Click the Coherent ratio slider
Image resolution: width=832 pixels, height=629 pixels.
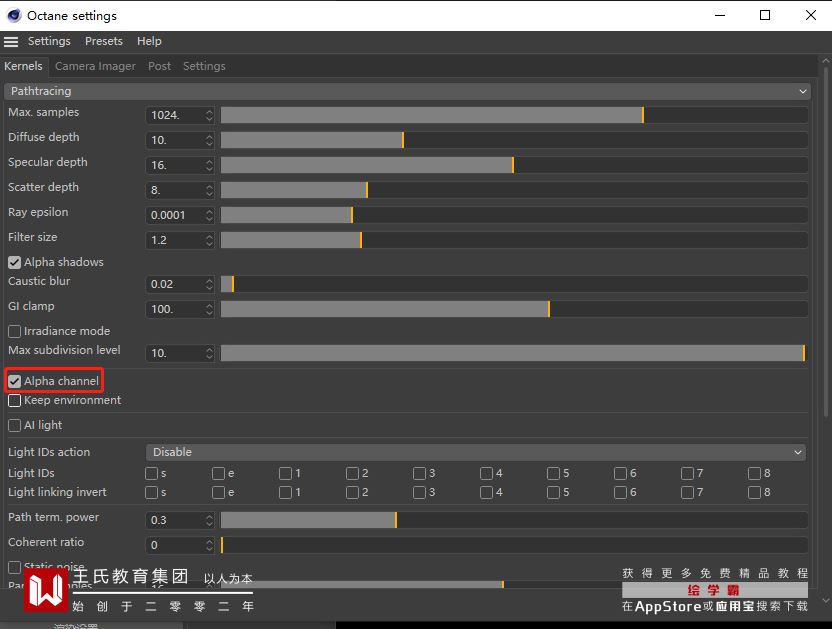[514, 545]
